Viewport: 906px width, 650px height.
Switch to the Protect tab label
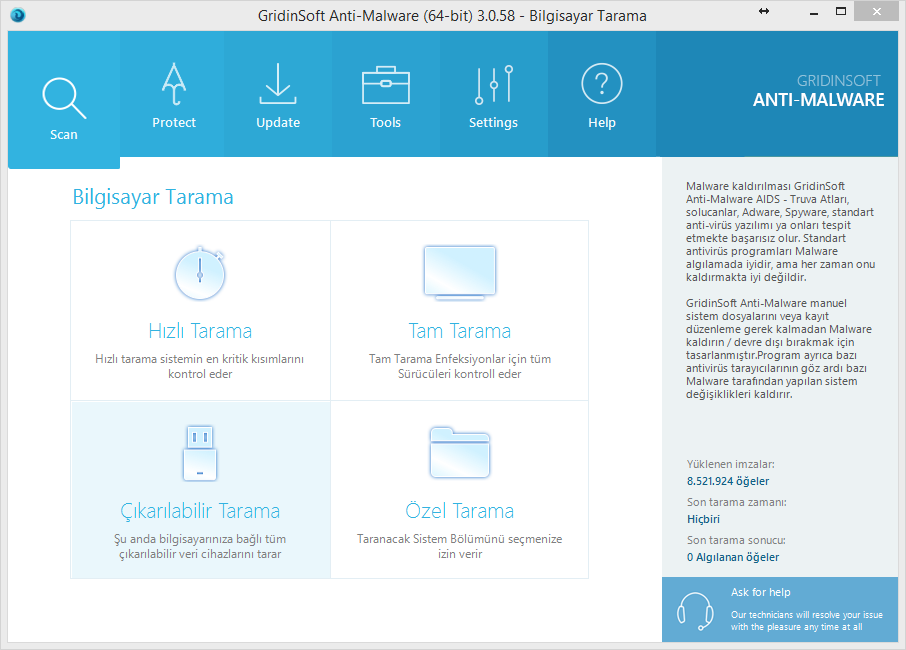point(174,122)
